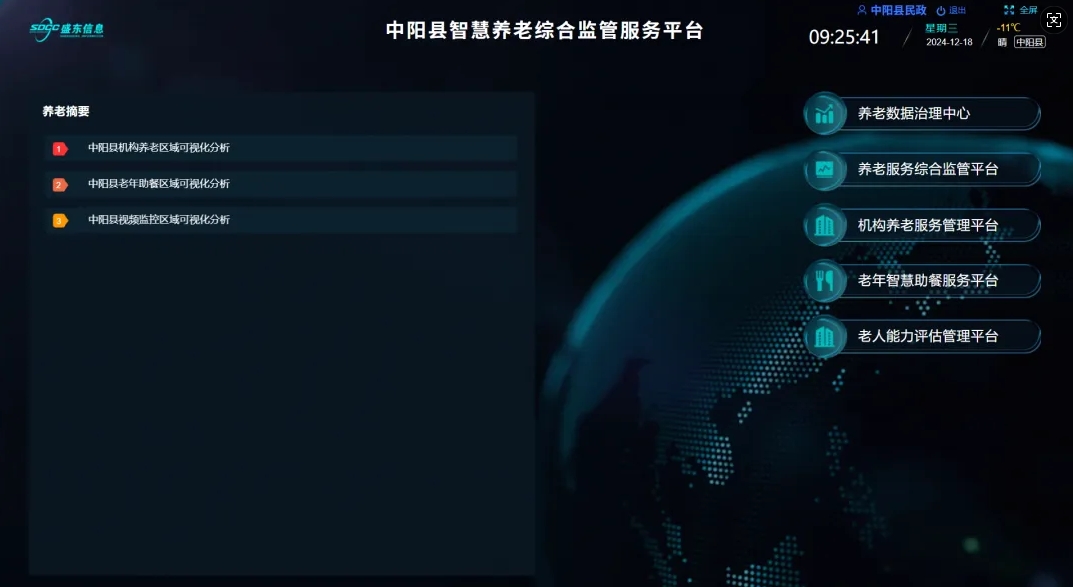Click the 养老摘要 panel heading

(66, 111)
